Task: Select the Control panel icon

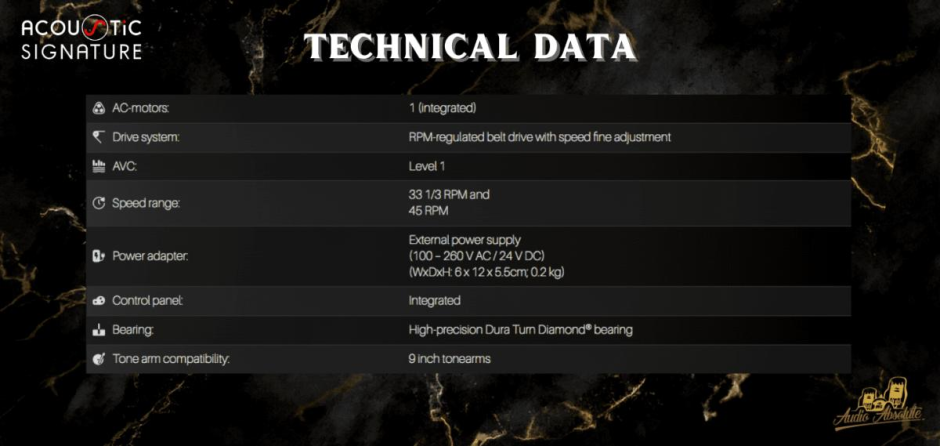Action: pos(98,300)
